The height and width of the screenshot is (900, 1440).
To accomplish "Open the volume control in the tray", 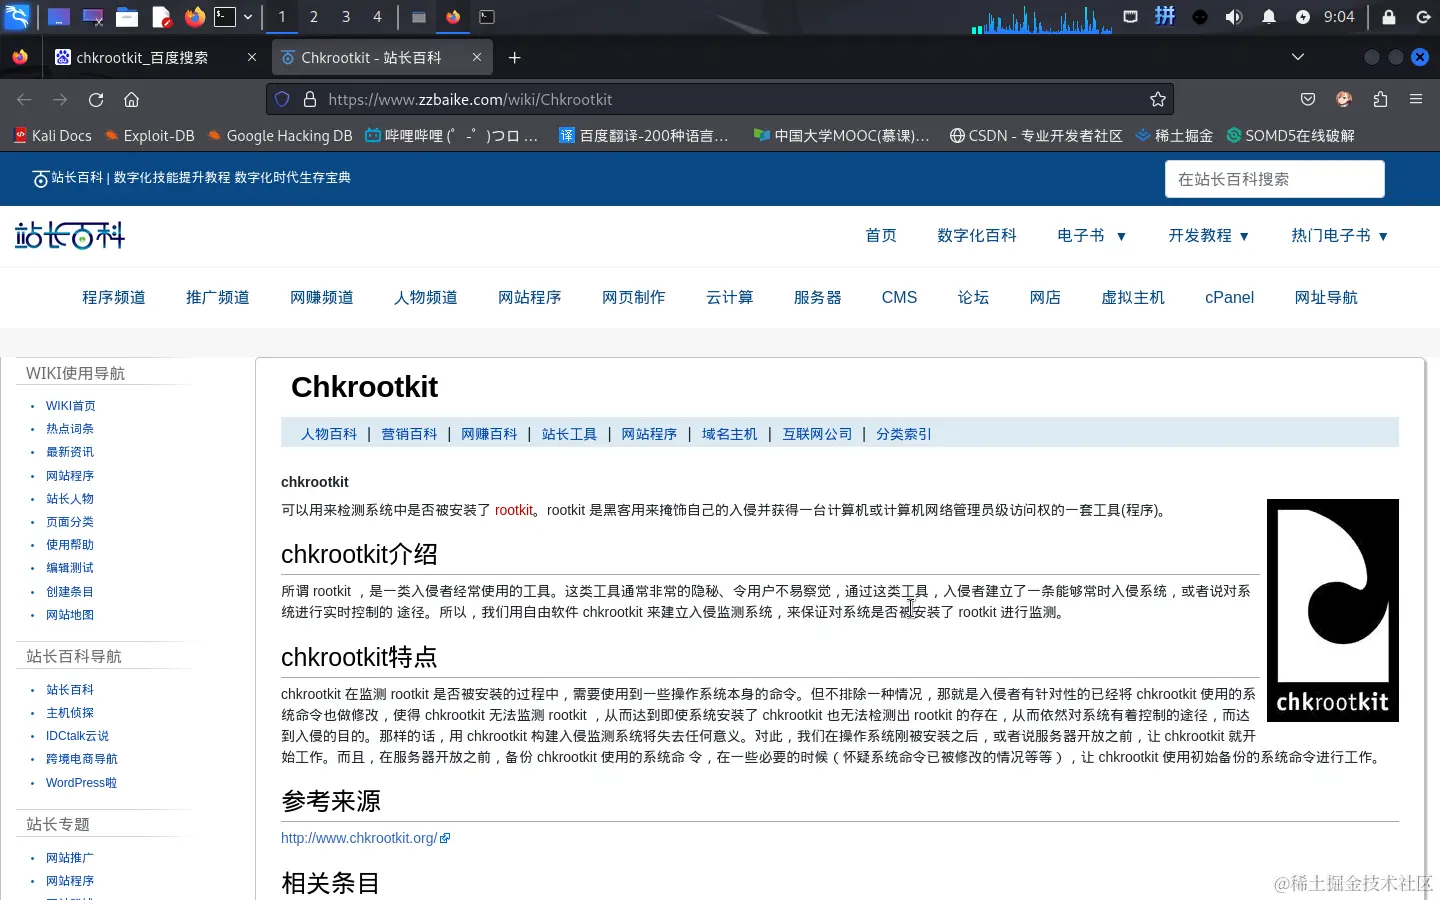I will (1234, 17).
